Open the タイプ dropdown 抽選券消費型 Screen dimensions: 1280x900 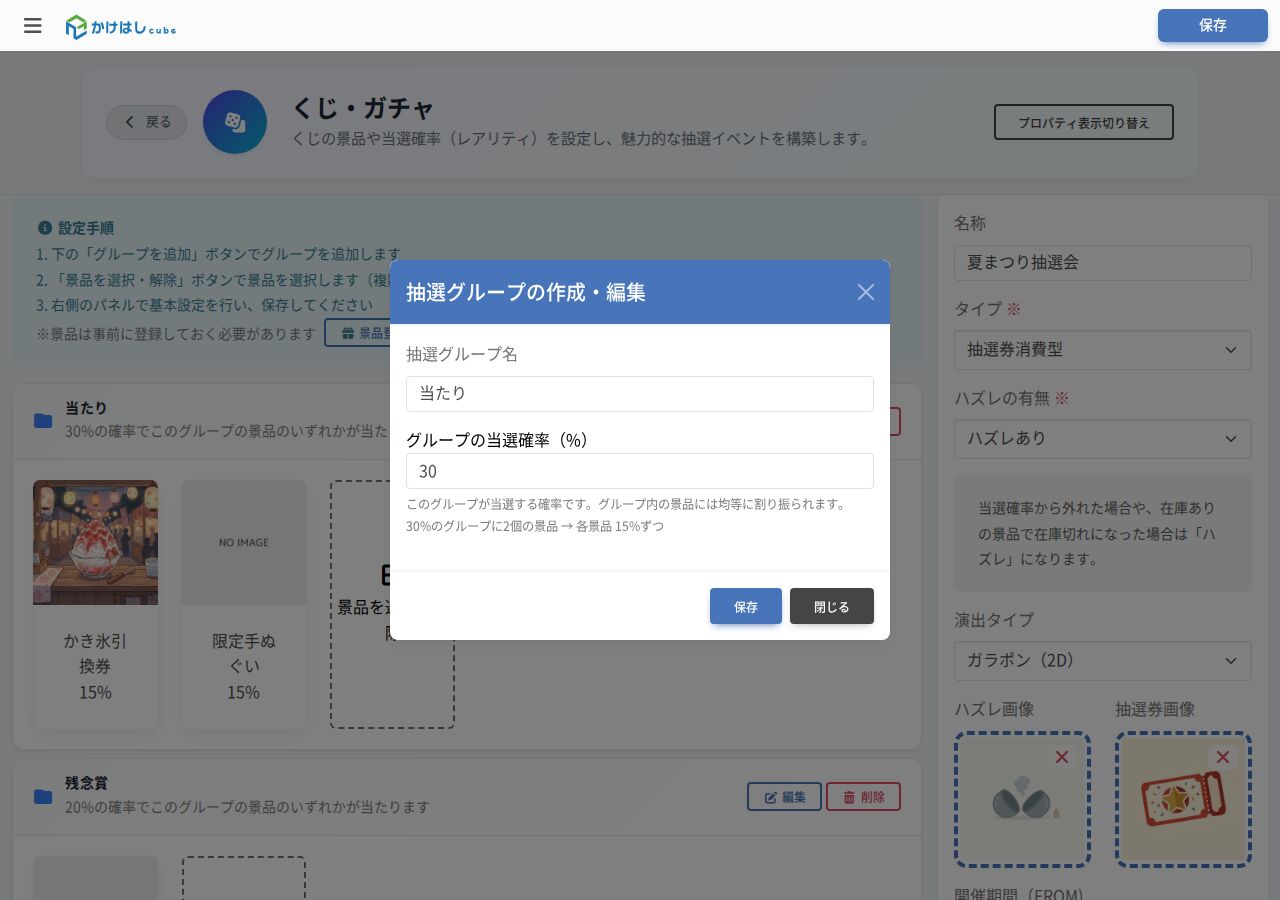(x=1103, y=350)
